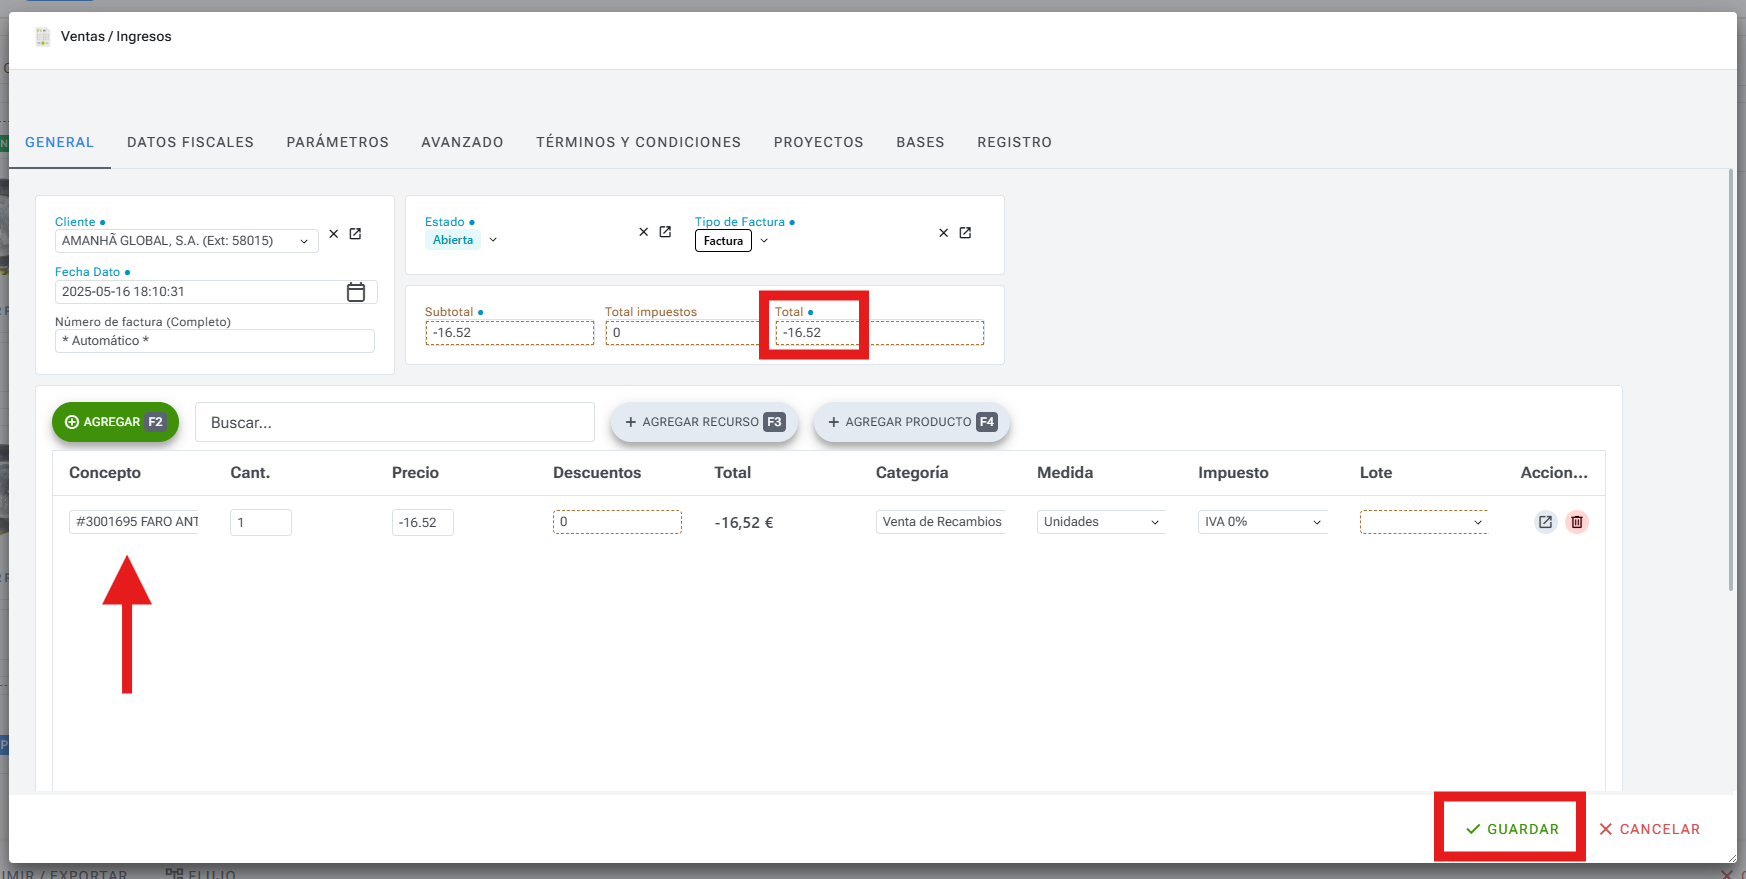Expand the Estado dropdown arrow
The width and height of the screenshot is (1746, 879).
[493, 240]
